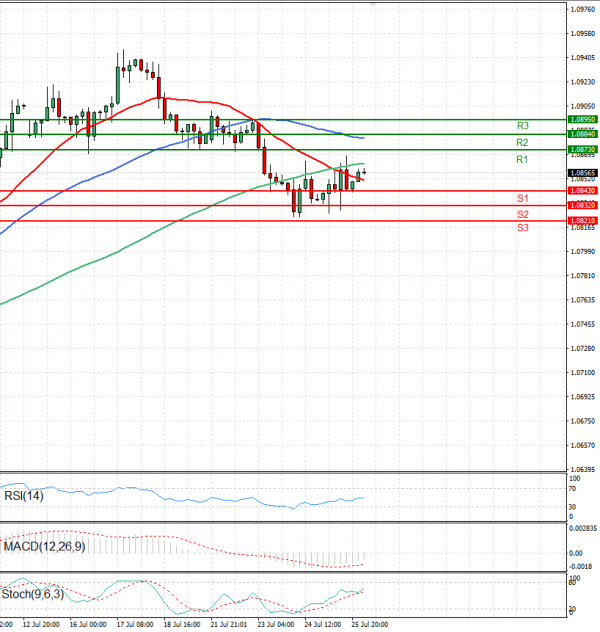Click the 1.07455 price axis value
Viewport: 600px width, 632px height.
coord(583,324)
